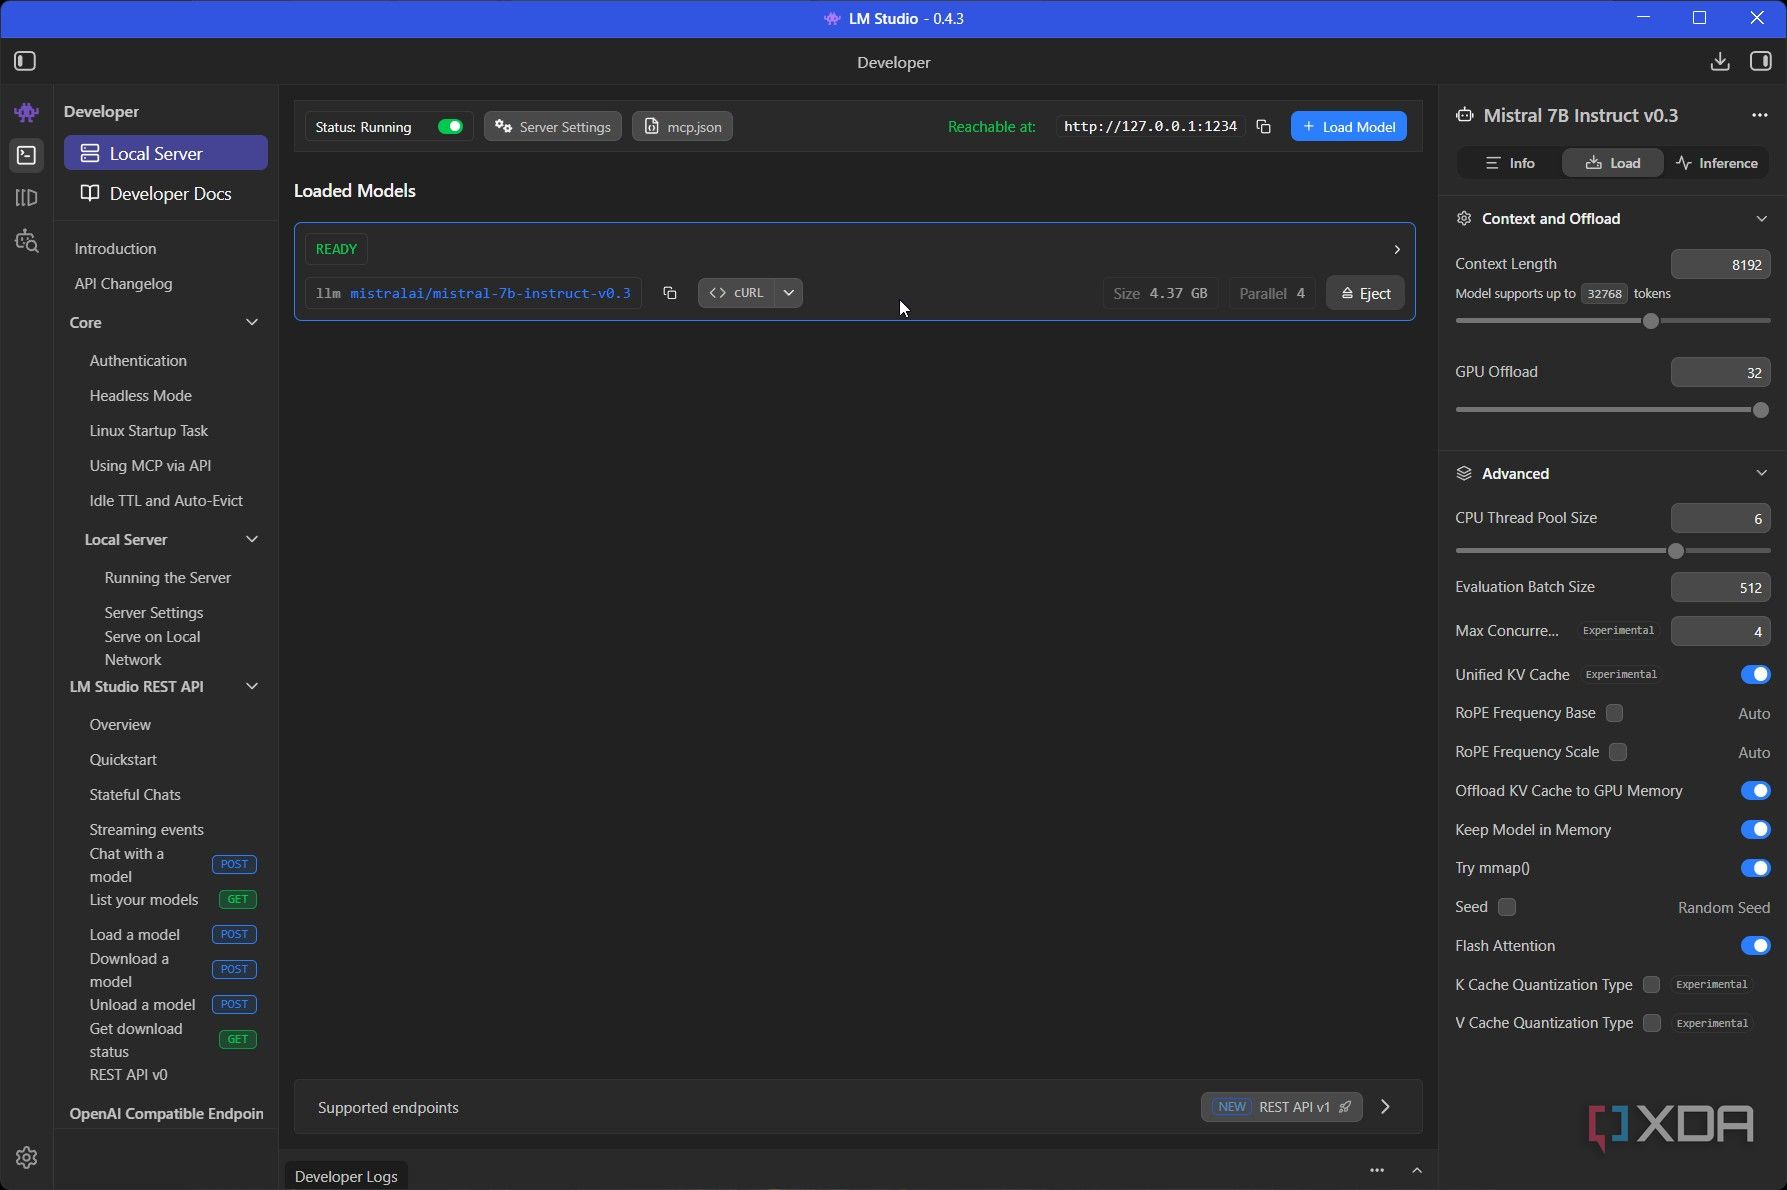The width and height of the screenshot is (1787, 1190).
Task: Collapse the Advanced section
Action: coord(1761,474)
